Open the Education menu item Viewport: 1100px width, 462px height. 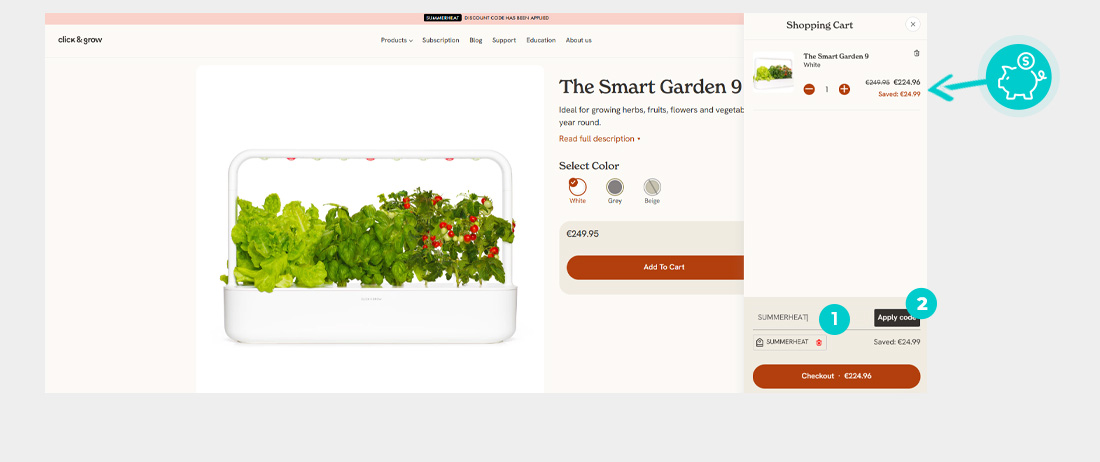[541, 40]
